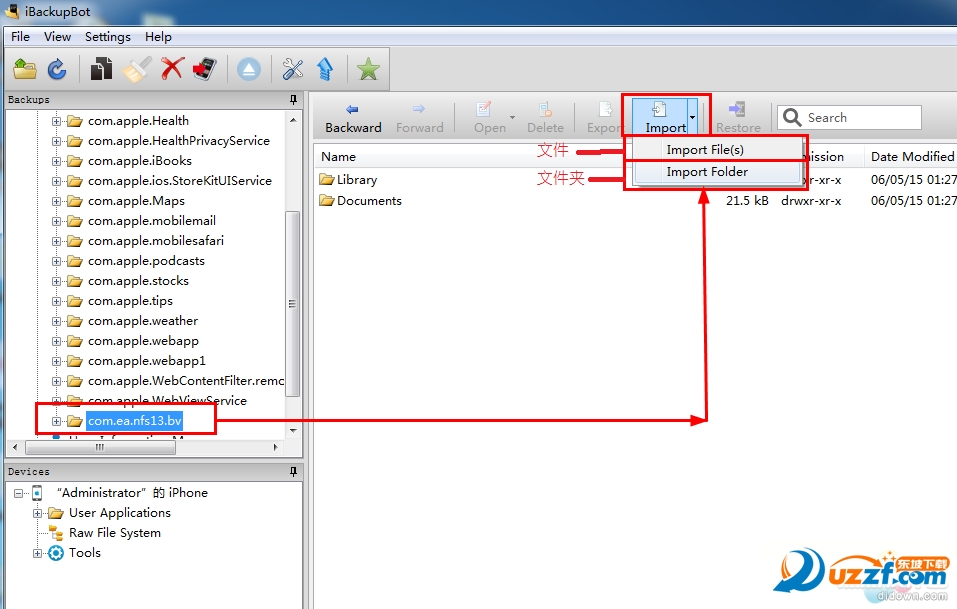Image resolution: width=957 pixels, height=609 pixels.
Task: Click the Restore toolbar button
Action: coord(738,118)
